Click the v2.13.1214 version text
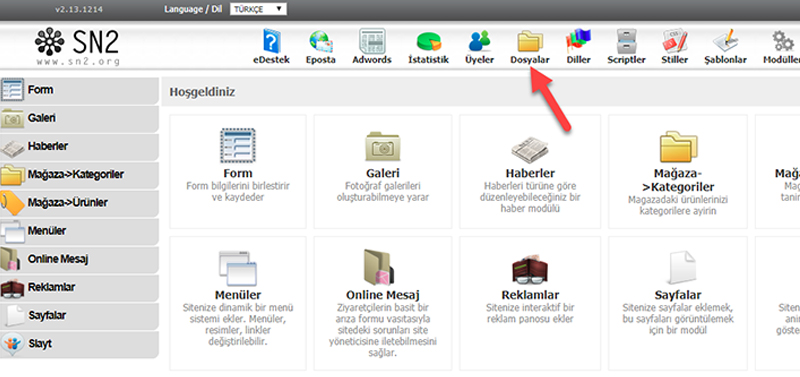Viewport: 800px width, 377px height. 78,9
